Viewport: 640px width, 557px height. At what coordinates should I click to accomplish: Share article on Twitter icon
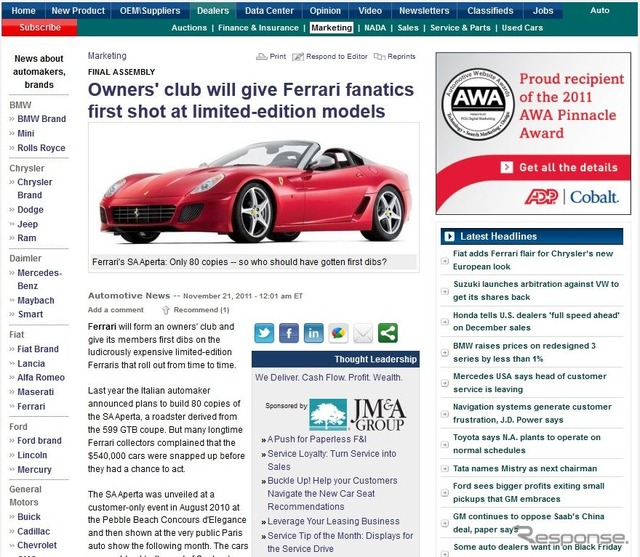264,333
